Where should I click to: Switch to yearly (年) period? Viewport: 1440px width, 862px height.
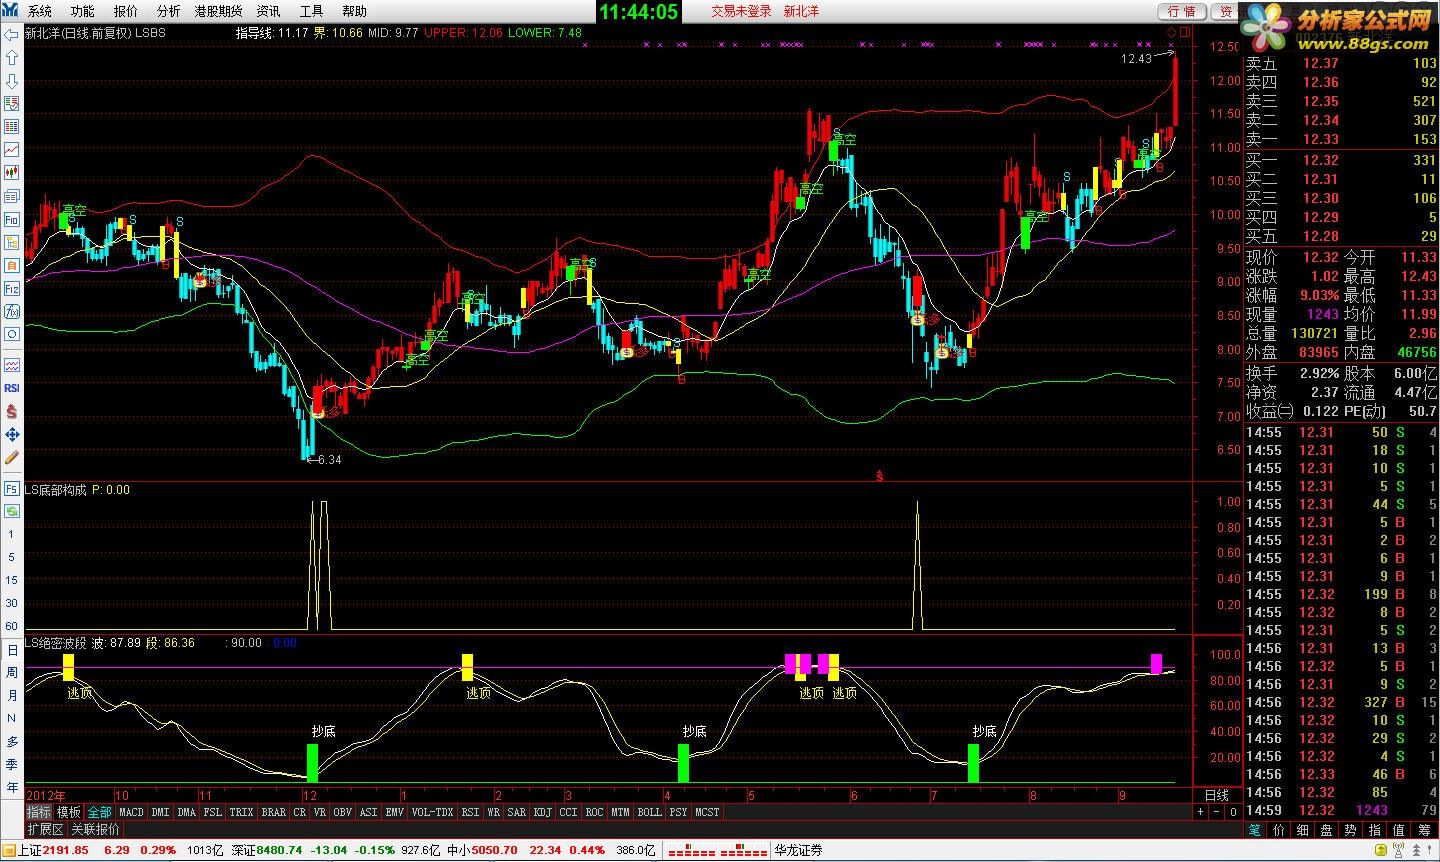12,788
